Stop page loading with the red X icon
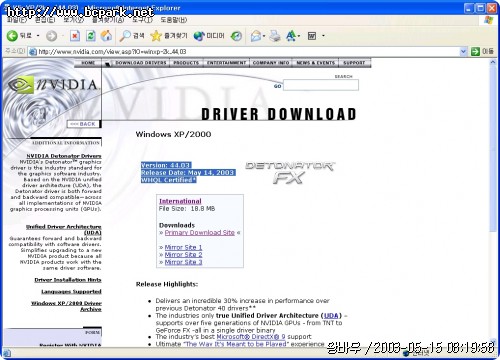 pos(75,36)
